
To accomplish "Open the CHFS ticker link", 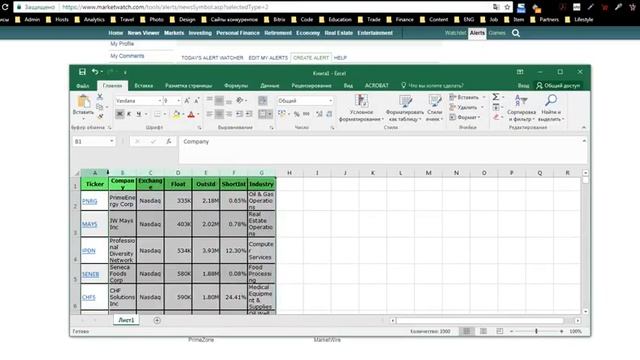I will coord(89,297).
